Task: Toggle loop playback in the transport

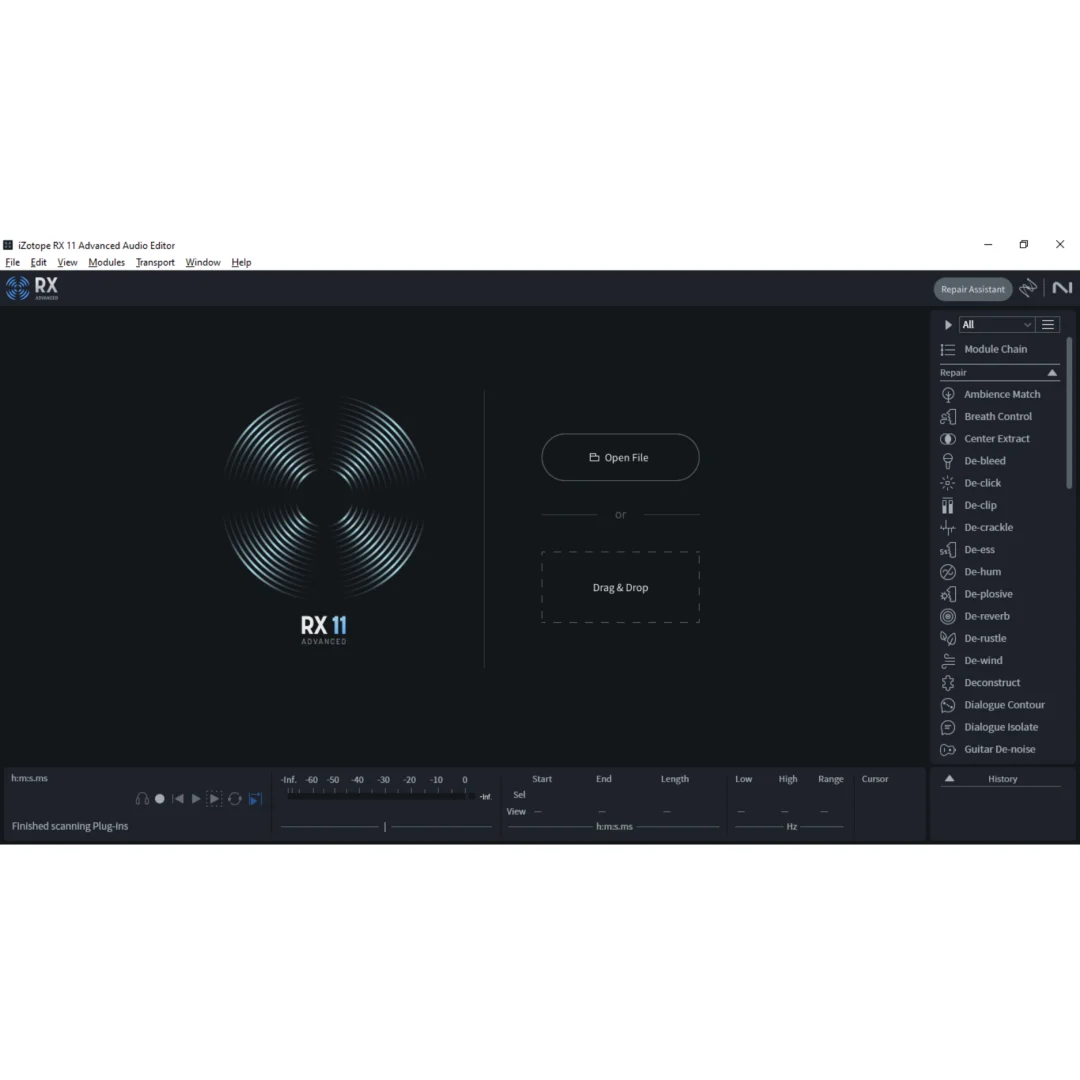Action: [x=235, y=799]
